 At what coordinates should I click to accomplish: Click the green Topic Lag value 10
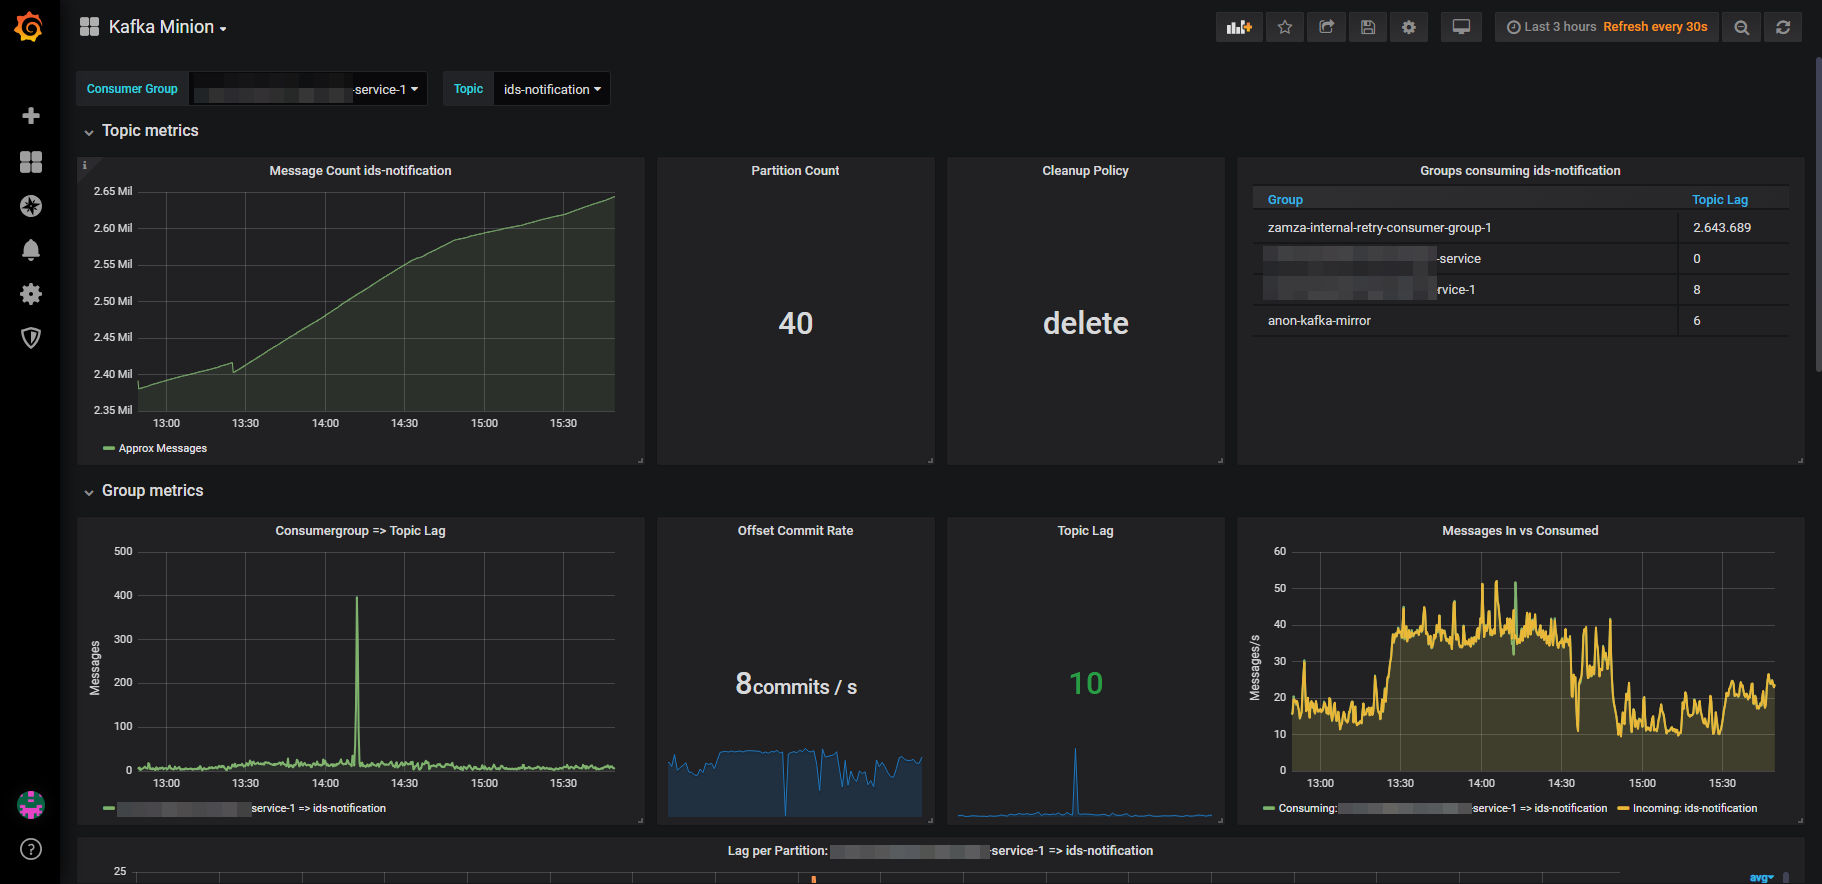click(1086, 684)
